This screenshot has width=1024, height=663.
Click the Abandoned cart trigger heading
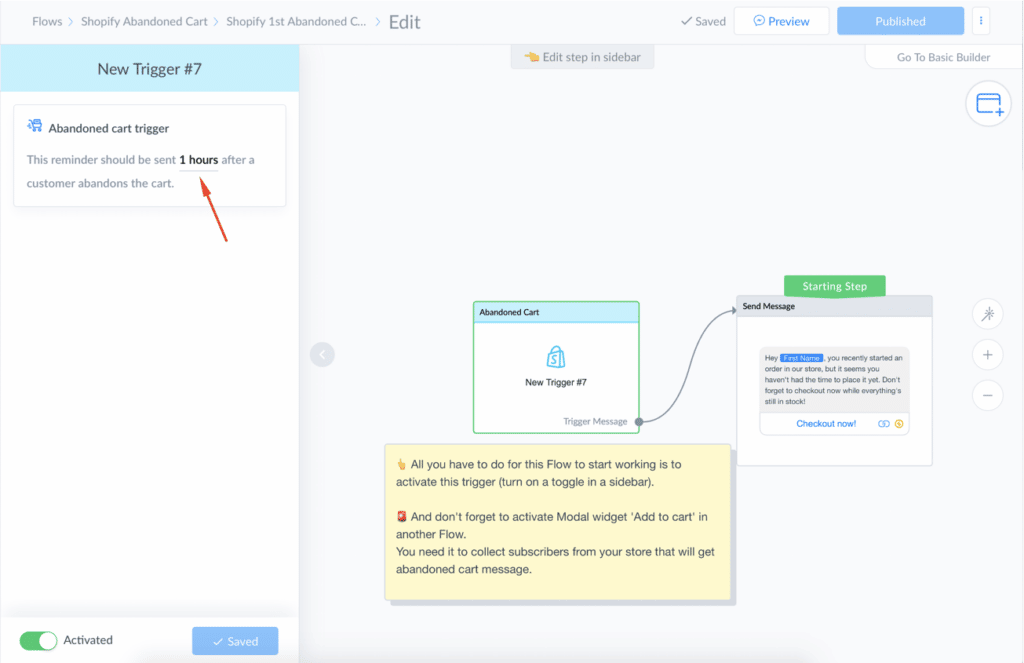tap(108, 128)
